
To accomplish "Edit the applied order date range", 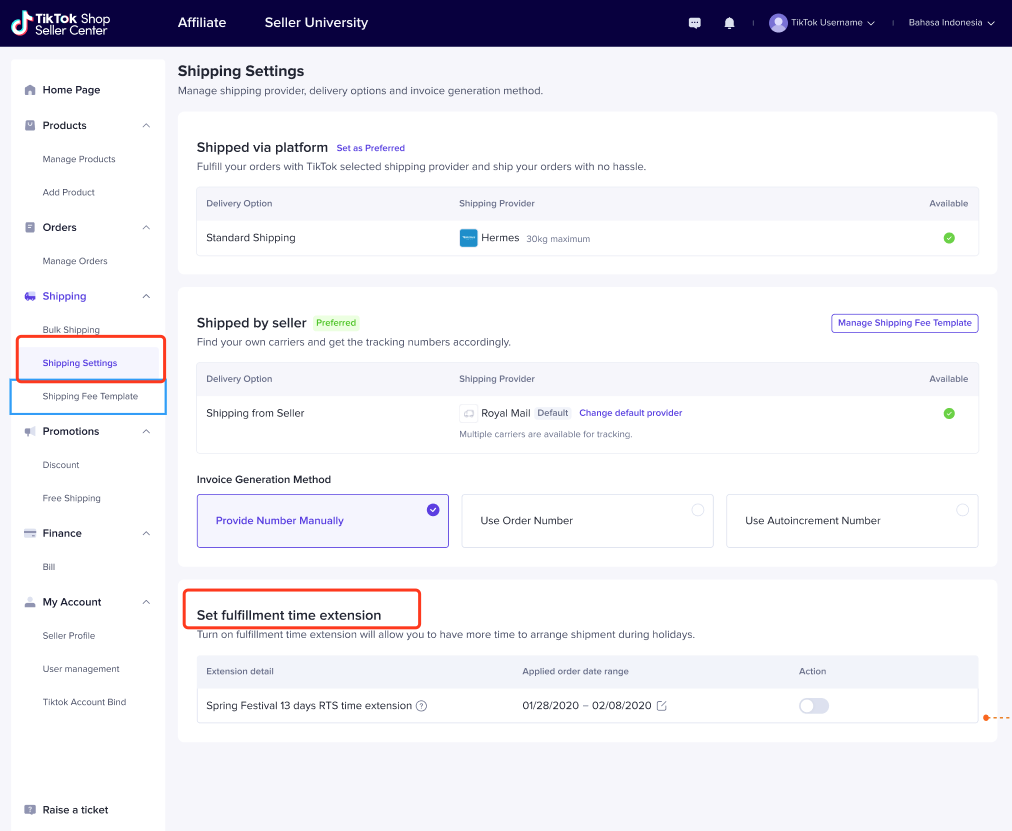I will point(661,706).
